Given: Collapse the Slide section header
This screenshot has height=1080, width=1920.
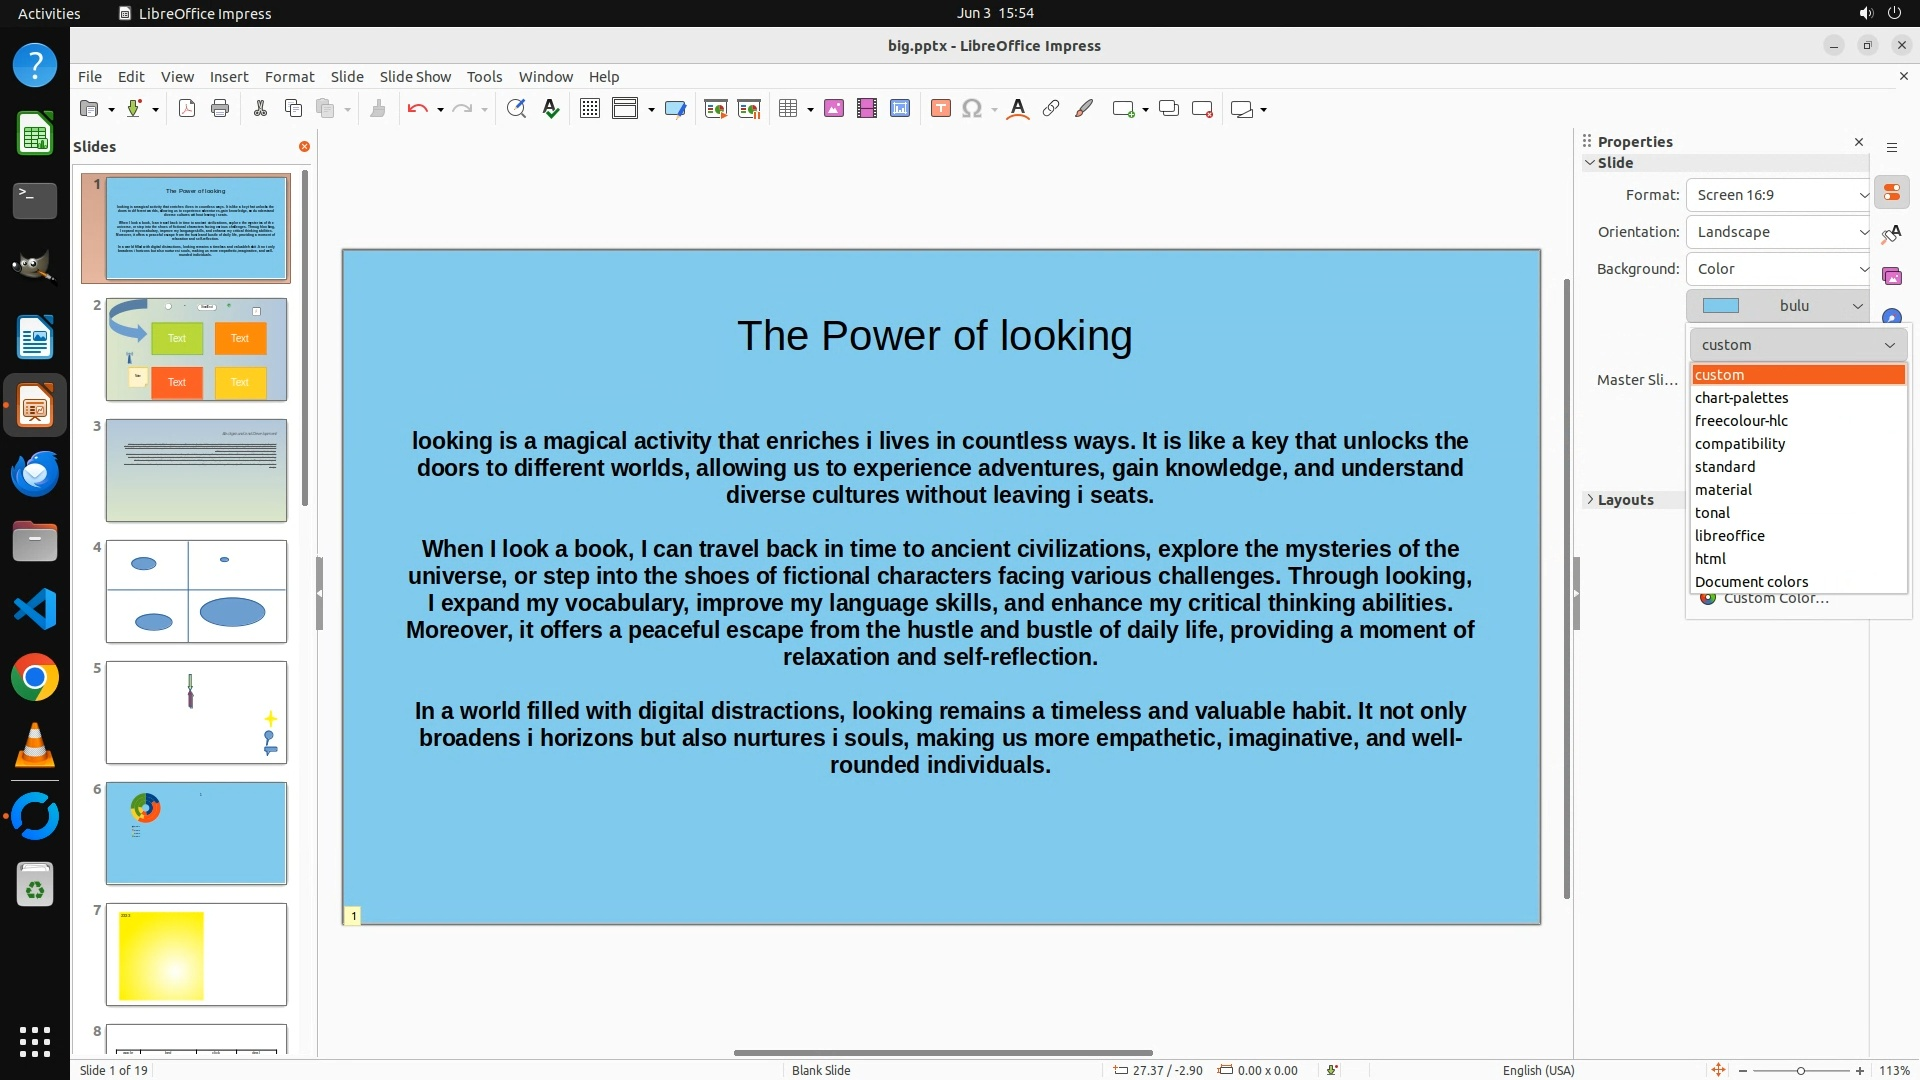Looking at the screenshot, I should (x=1614, y=163).
